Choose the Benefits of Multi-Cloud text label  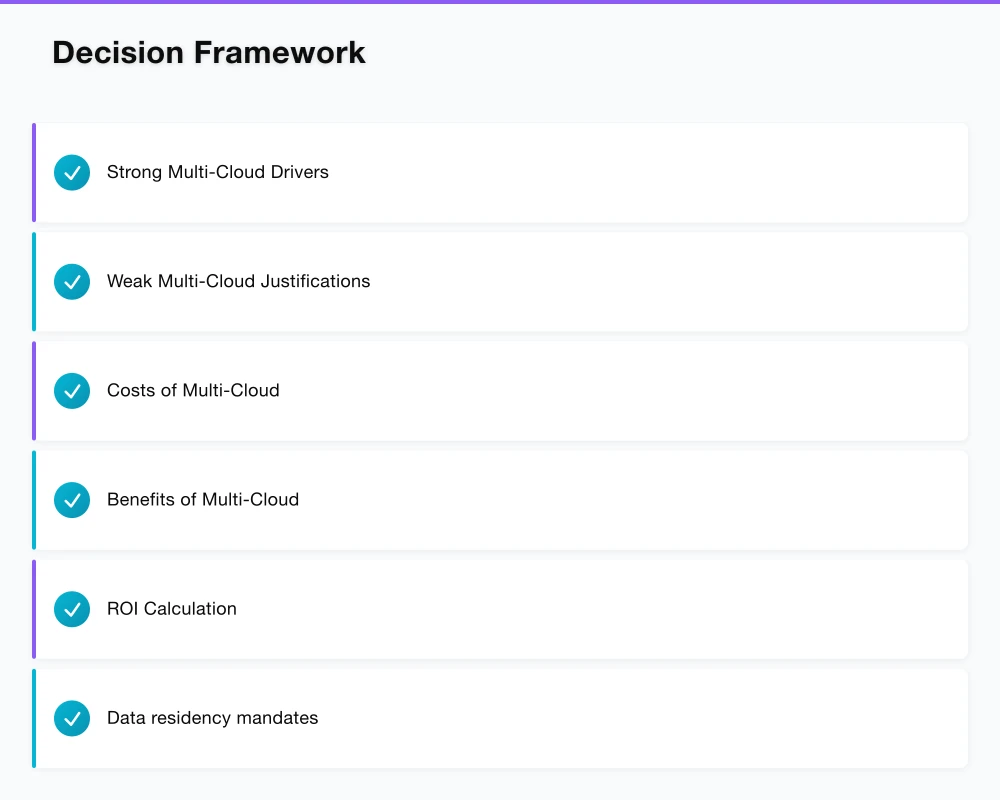[203, 499]
